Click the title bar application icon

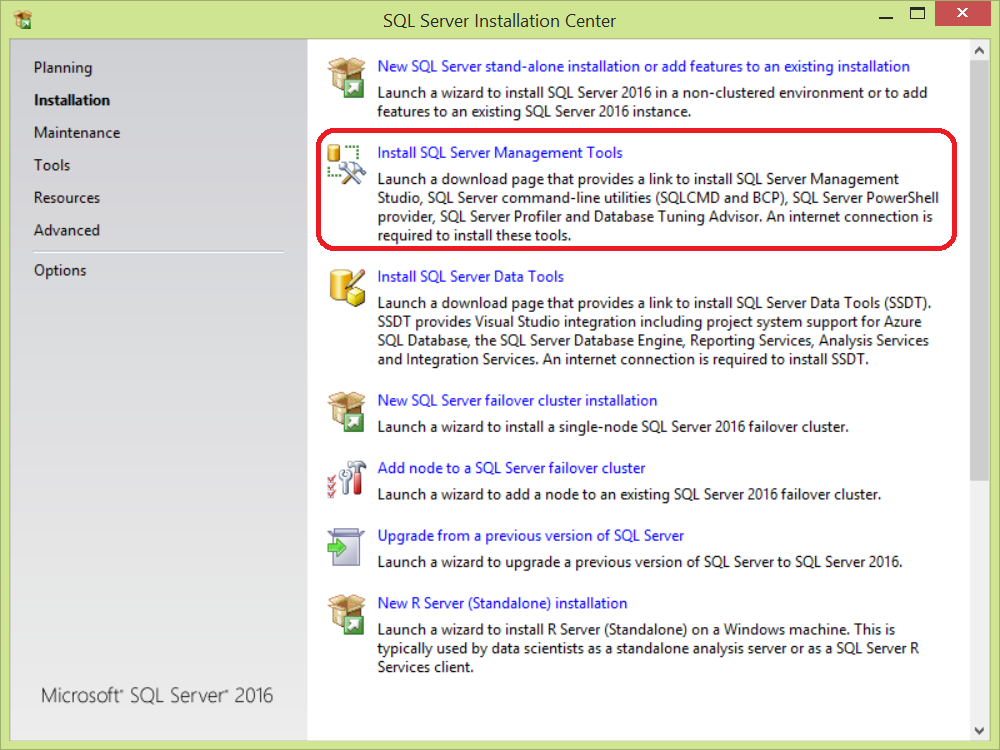(x=23, y=20)
